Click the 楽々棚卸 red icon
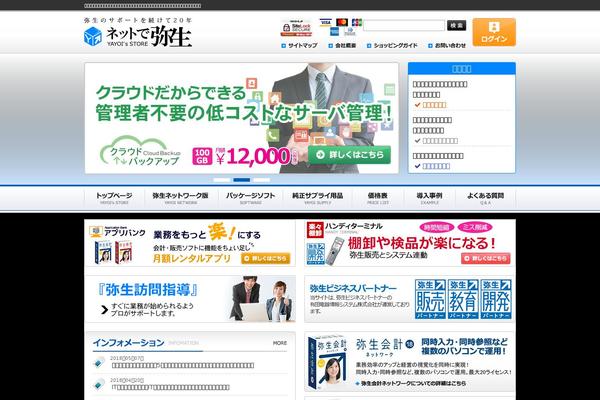Viewport: 600px width, 400px height. point(315,230)
